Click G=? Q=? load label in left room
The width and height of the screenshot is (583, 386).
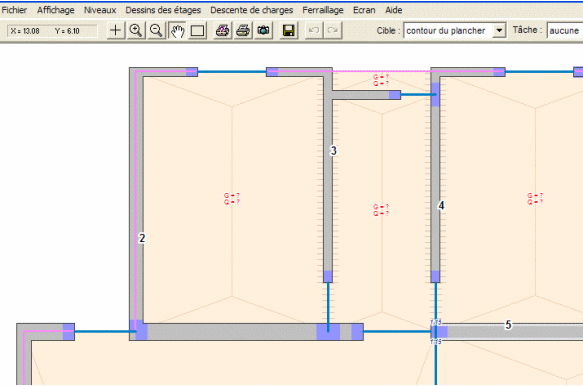(232, 199)
